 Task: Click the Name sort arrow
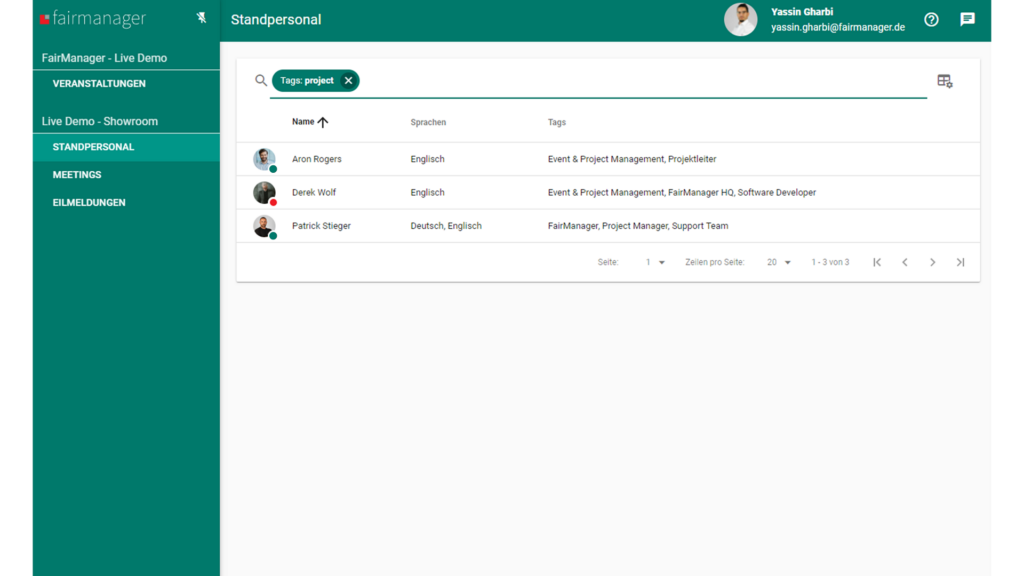(323, 121)
